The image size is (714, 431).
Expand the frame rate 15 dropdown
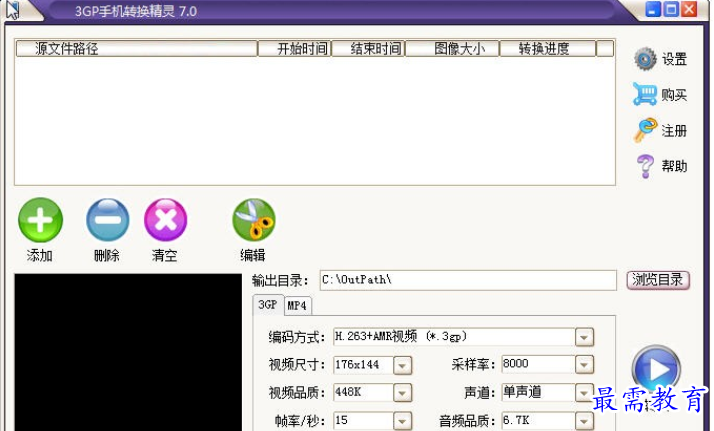click(x=402, y=421)
